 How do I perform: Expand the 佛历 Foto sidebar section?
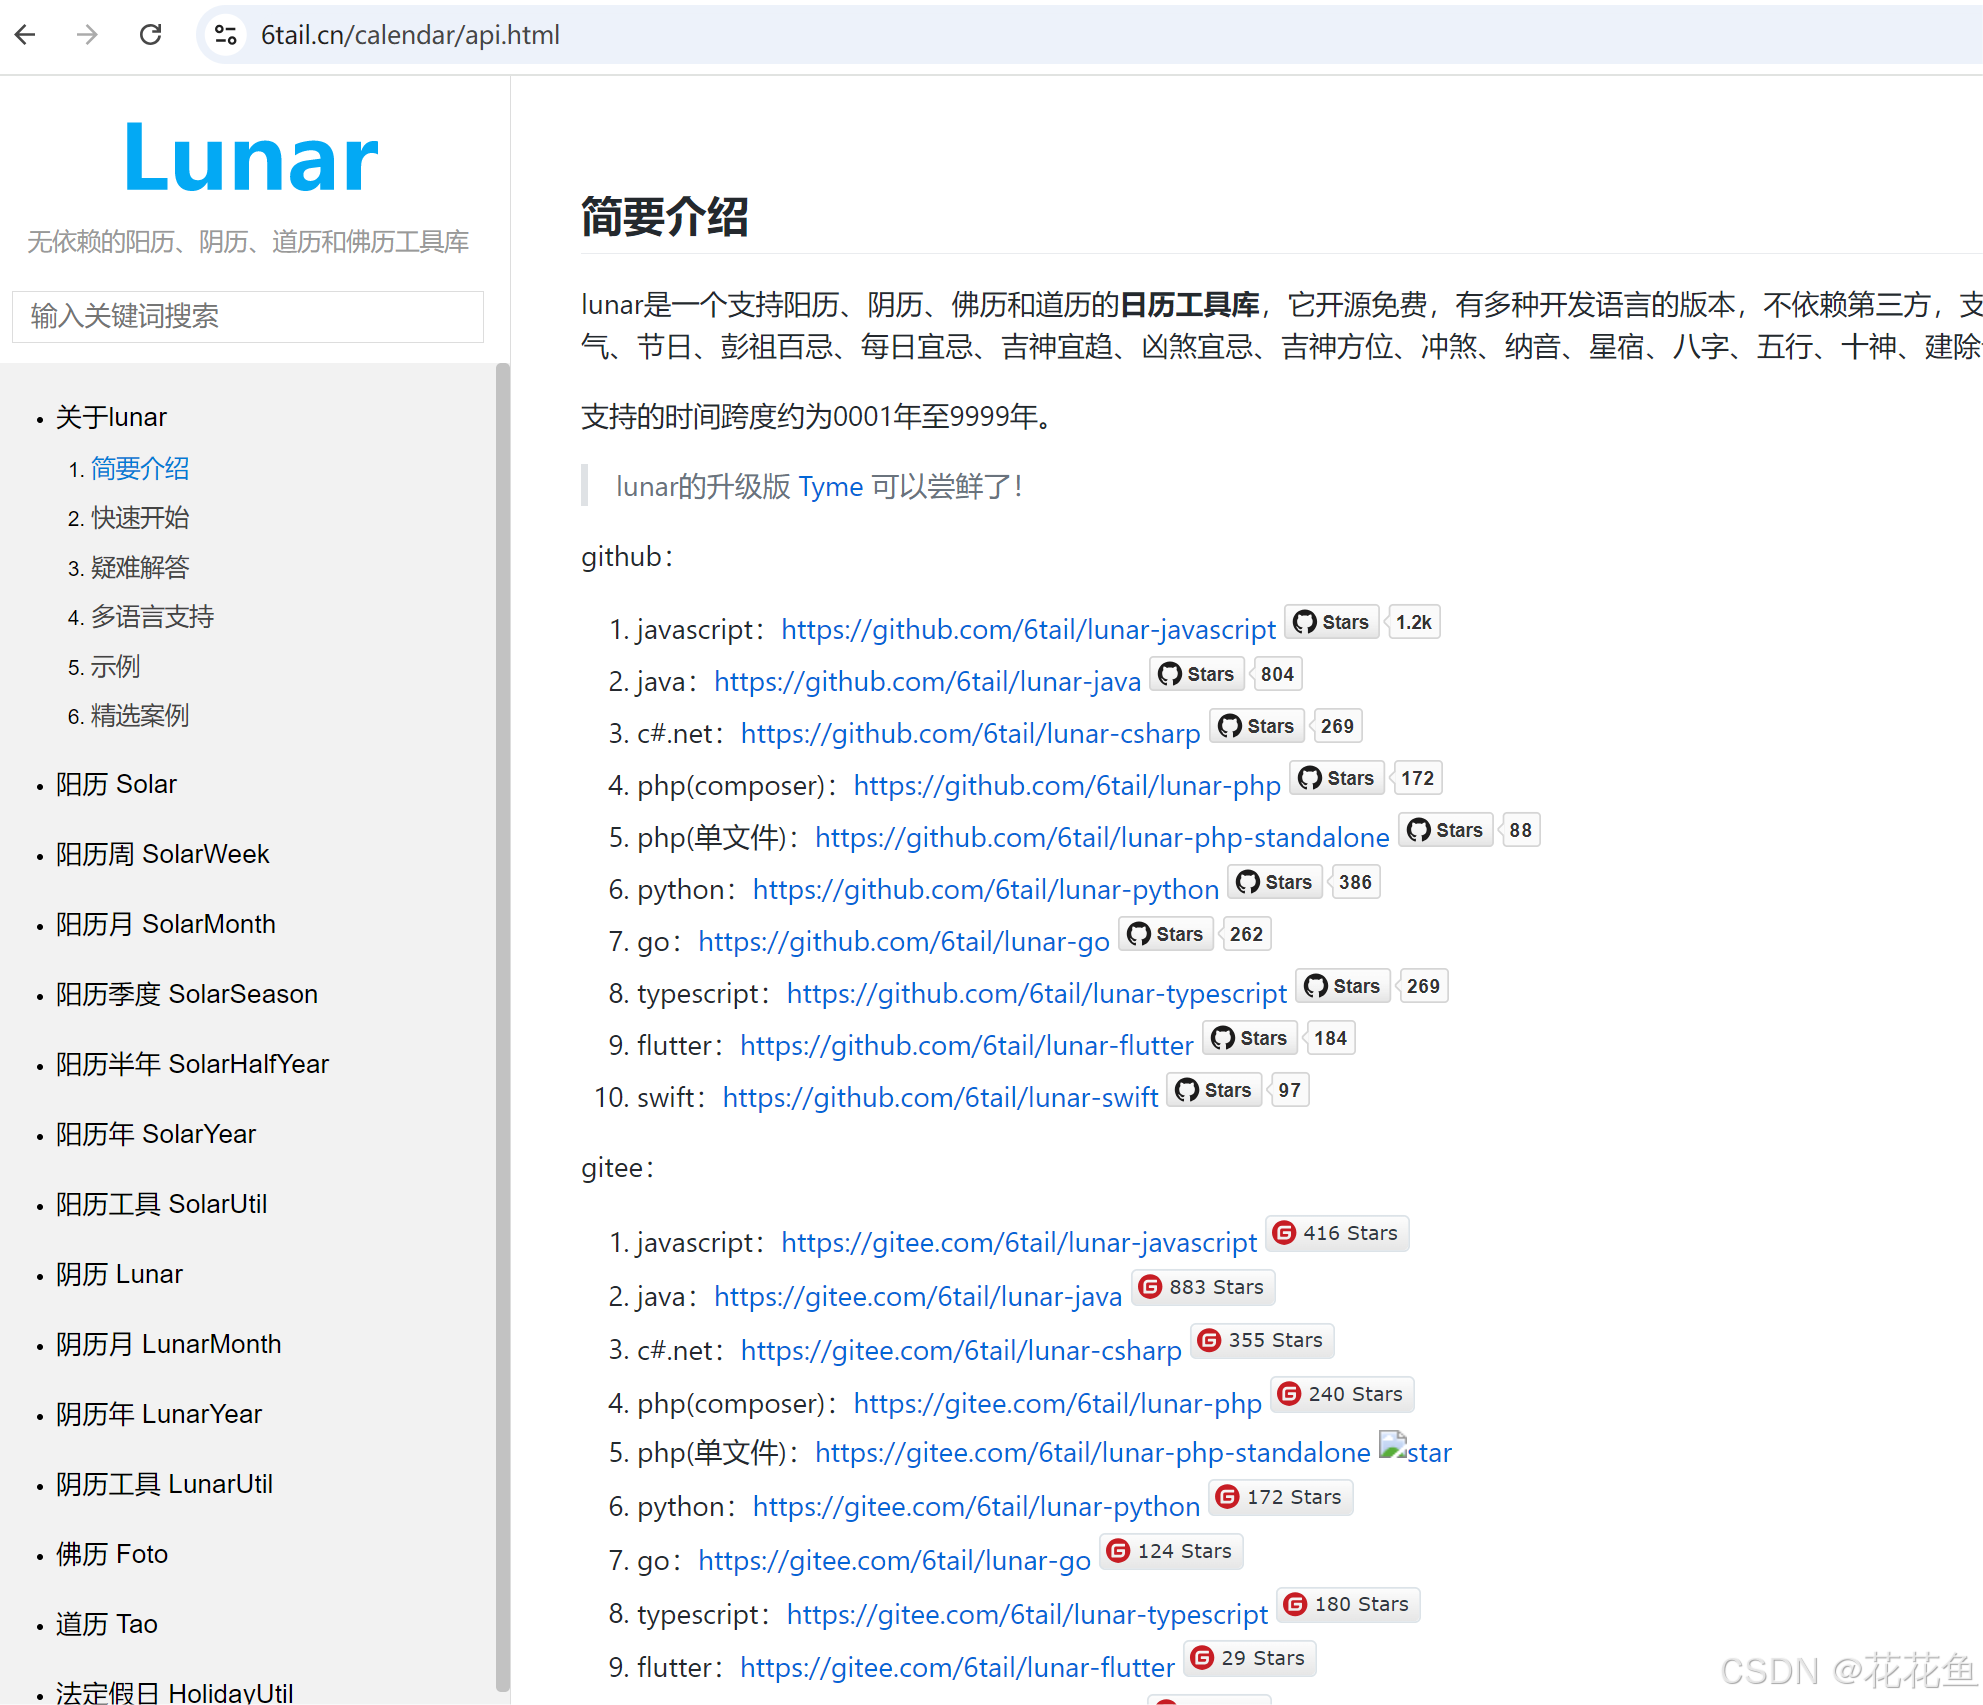[112, 1554]
